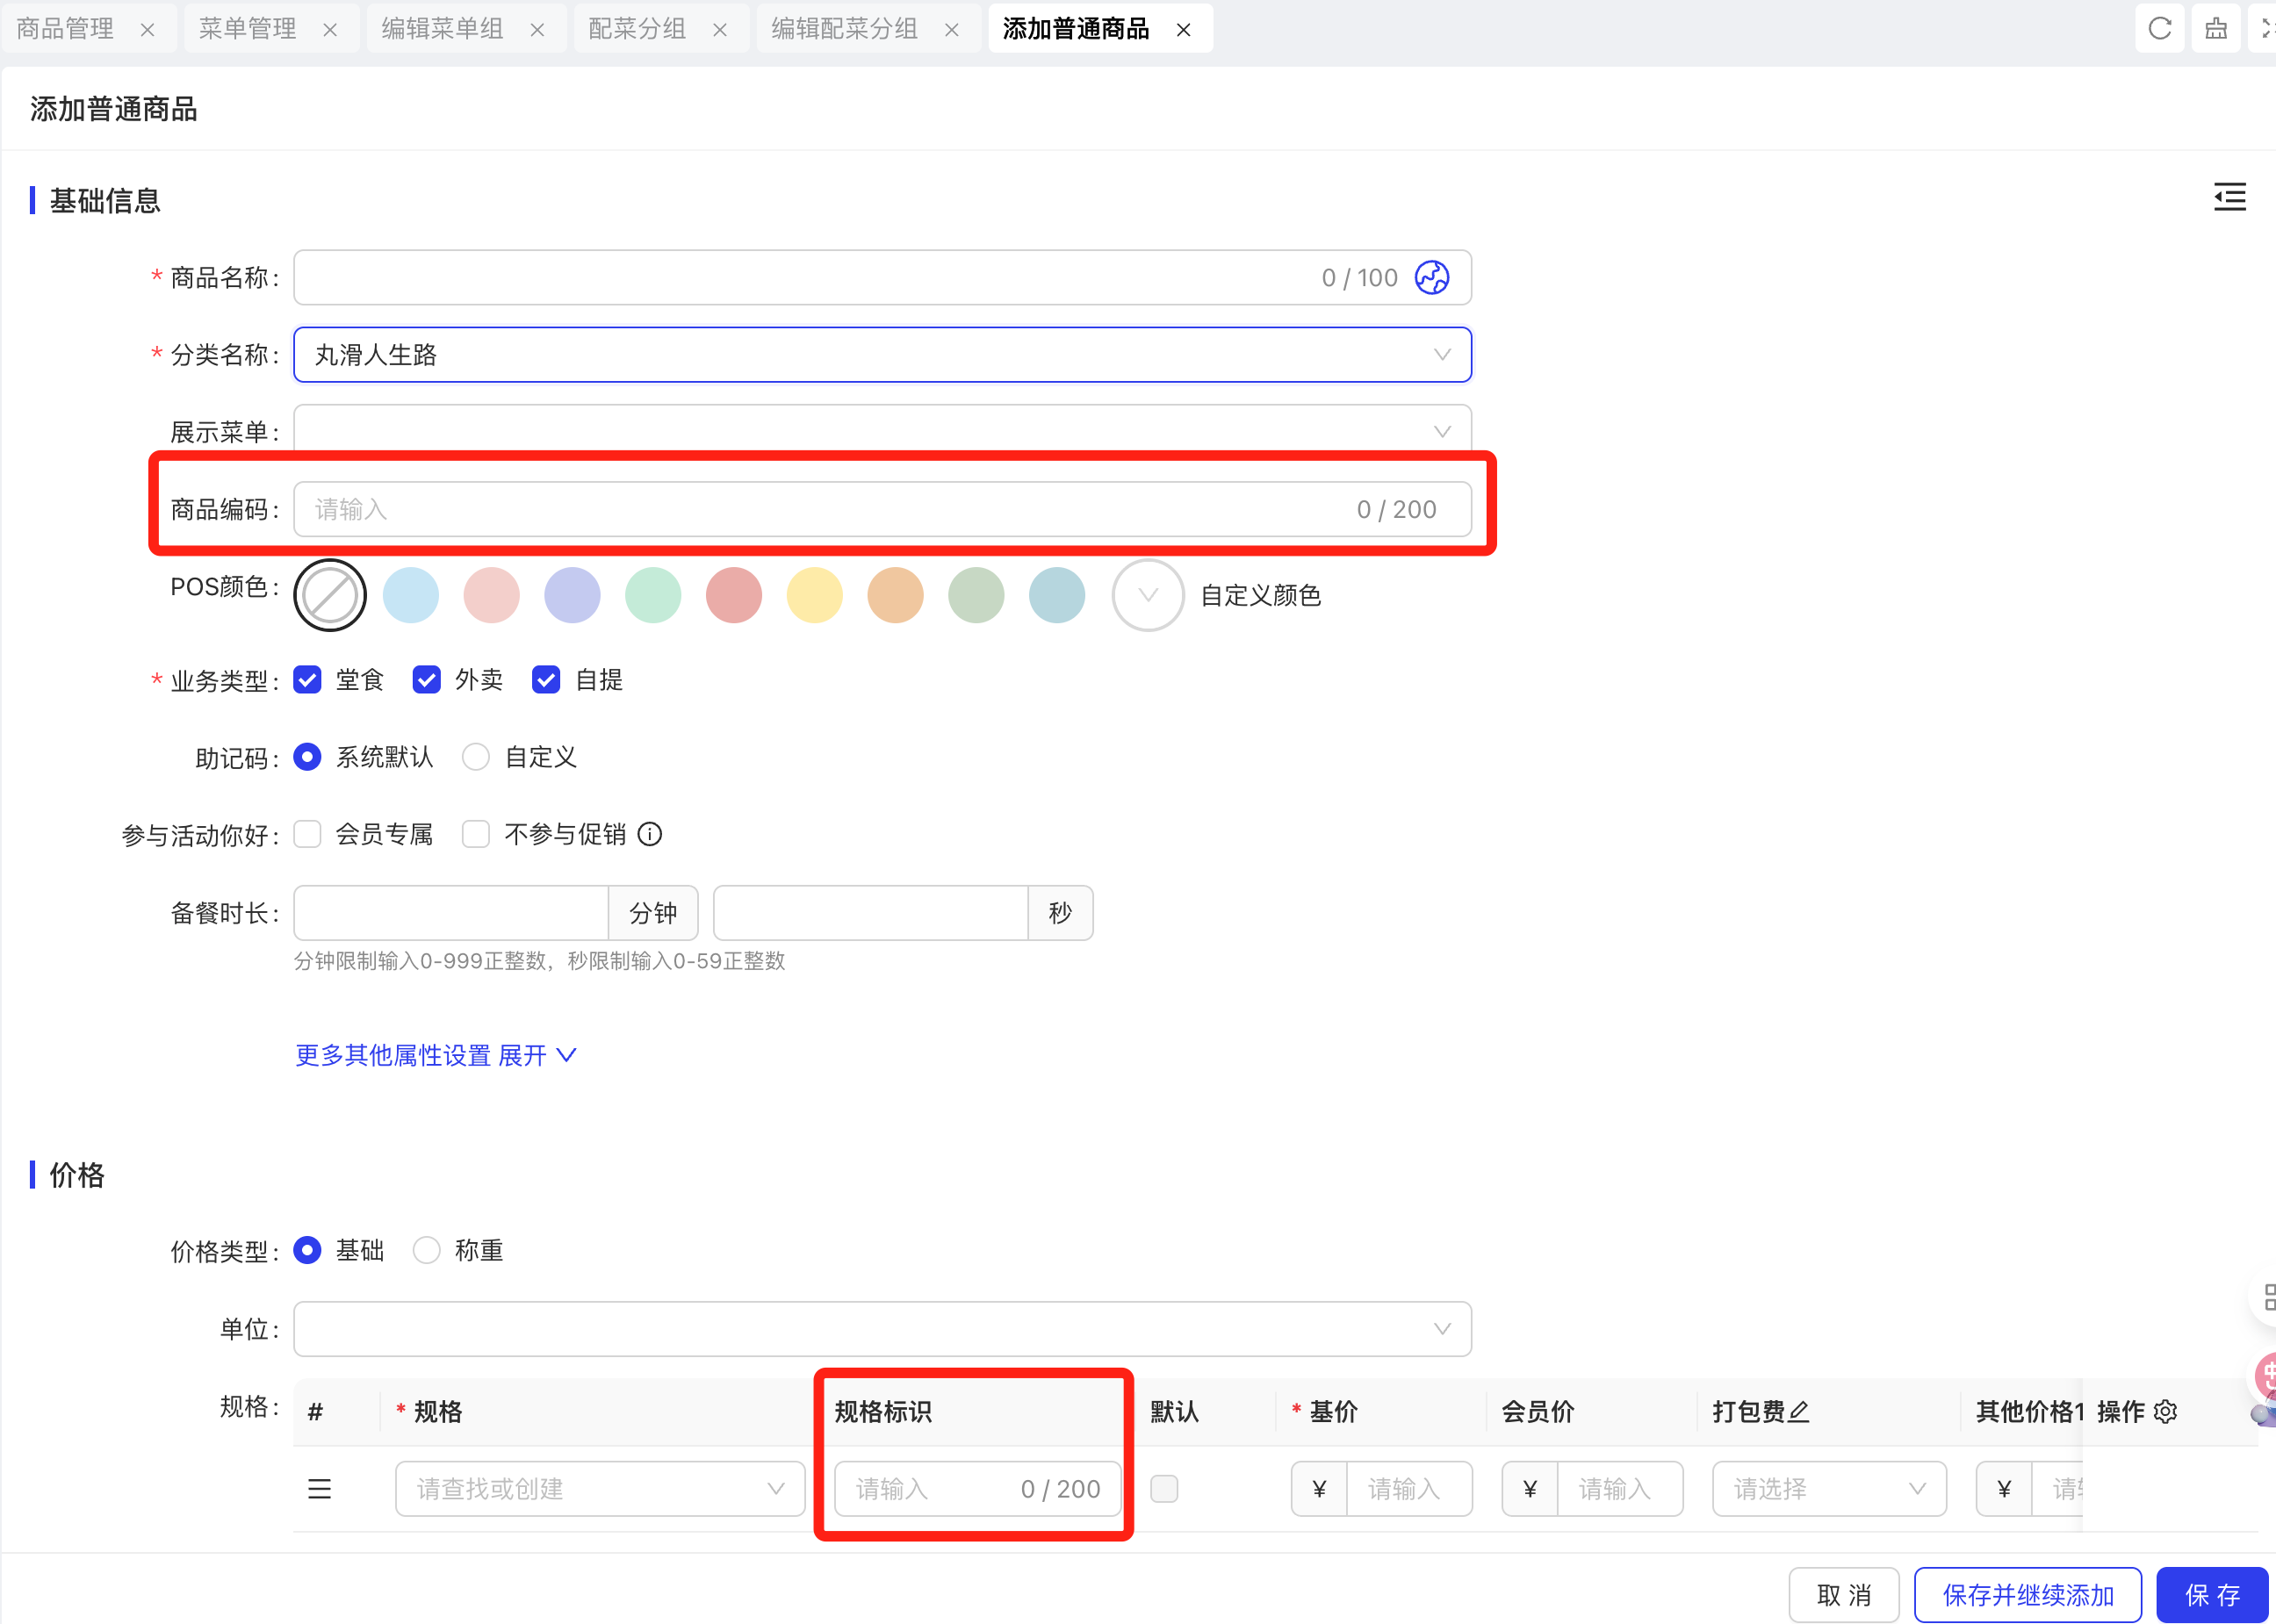Screen dimensions: 2276x1624
Task: Switch to the 菜单管理 tab
Action: point(248,28)
